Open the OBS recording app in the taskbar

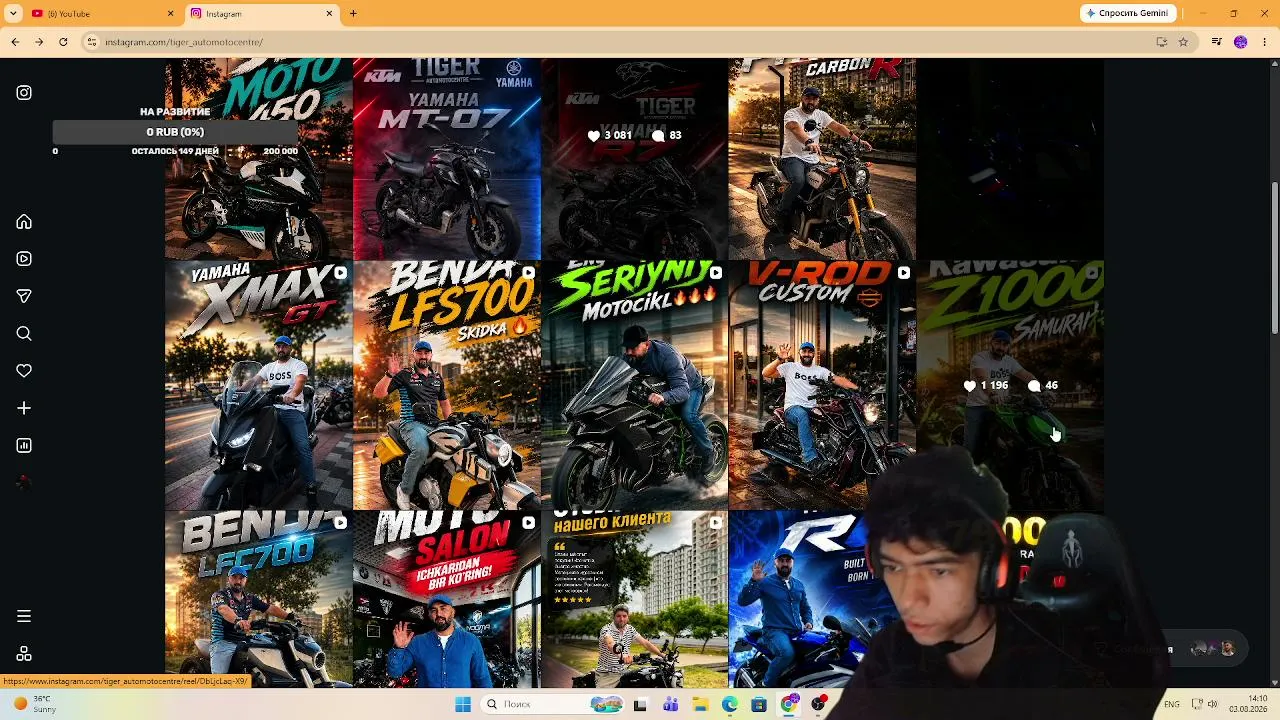[819, 704]
